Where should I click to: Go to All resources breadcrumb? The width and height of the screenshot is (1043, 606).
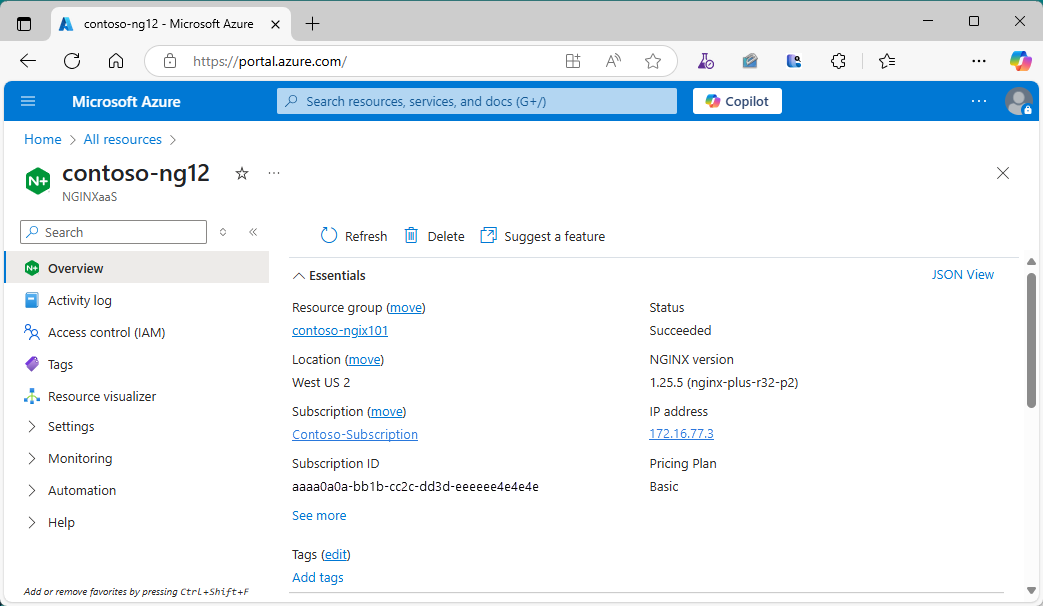pyautogui.click(x=122, y=140)
